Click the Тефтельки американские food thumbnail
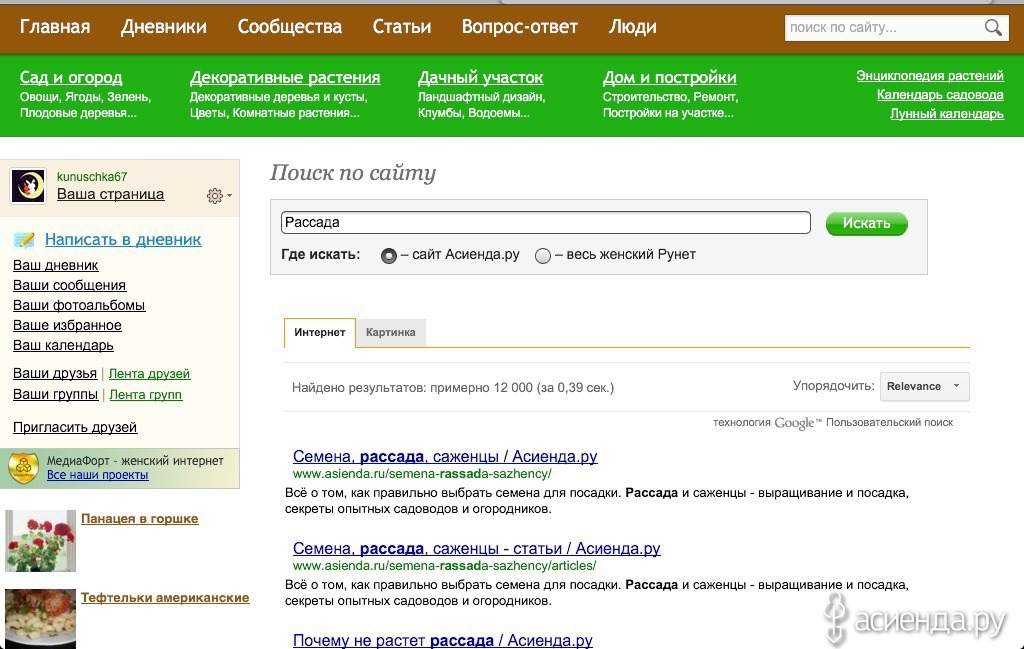Viewport: 1024px width, 649px height. (x=40, y=618)
